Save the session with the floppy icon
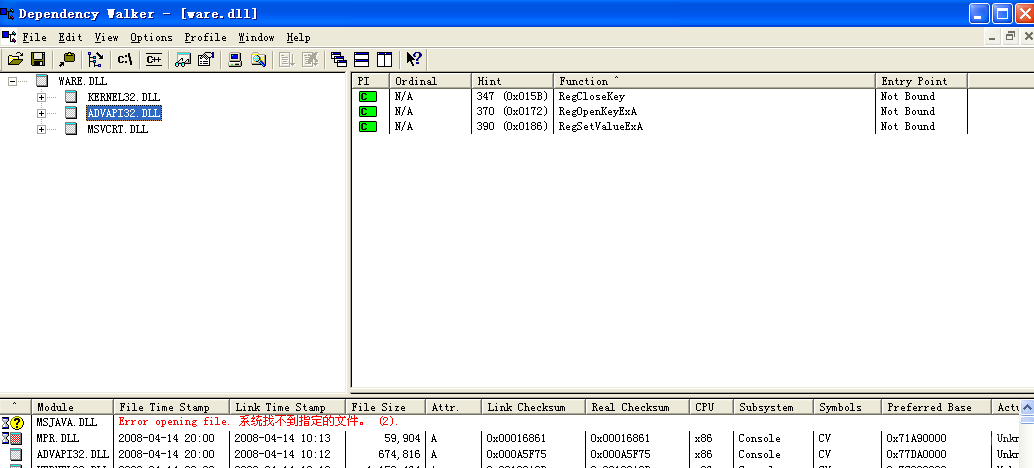The height and width of the screenshot is (468, 1034). (38, 59)
